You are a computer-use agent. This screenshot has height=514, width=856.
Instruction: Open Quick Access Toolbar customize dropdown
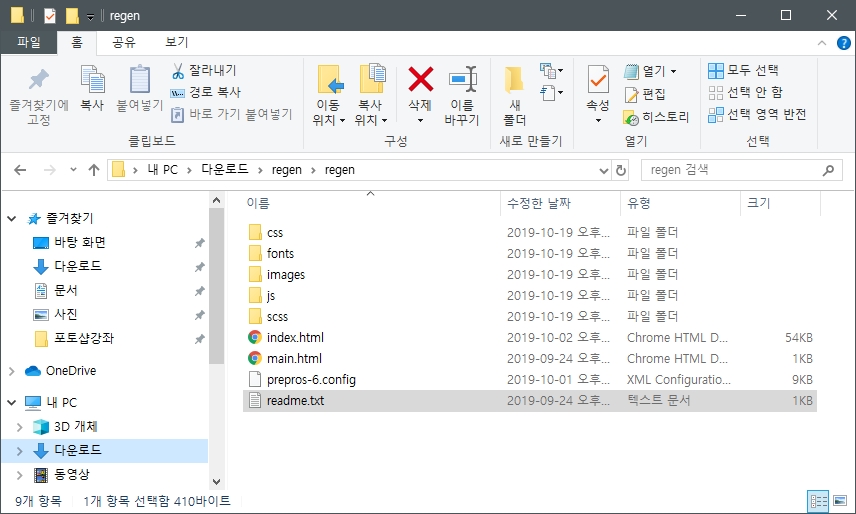[90, 16]
